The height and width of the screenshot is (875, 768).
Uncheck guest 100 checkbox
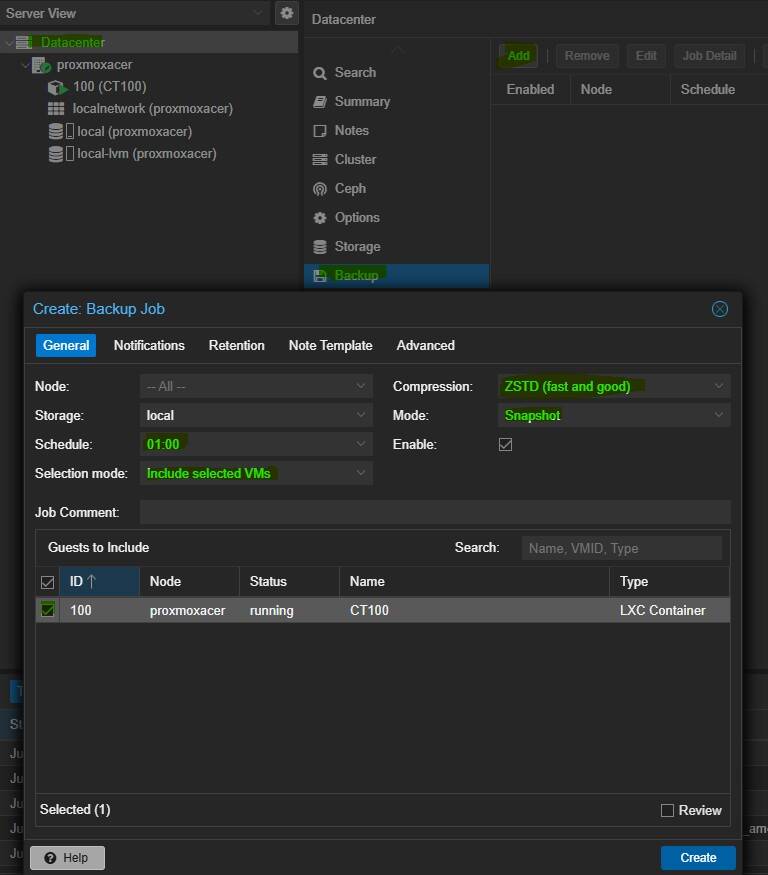click(x=48, y=609)
